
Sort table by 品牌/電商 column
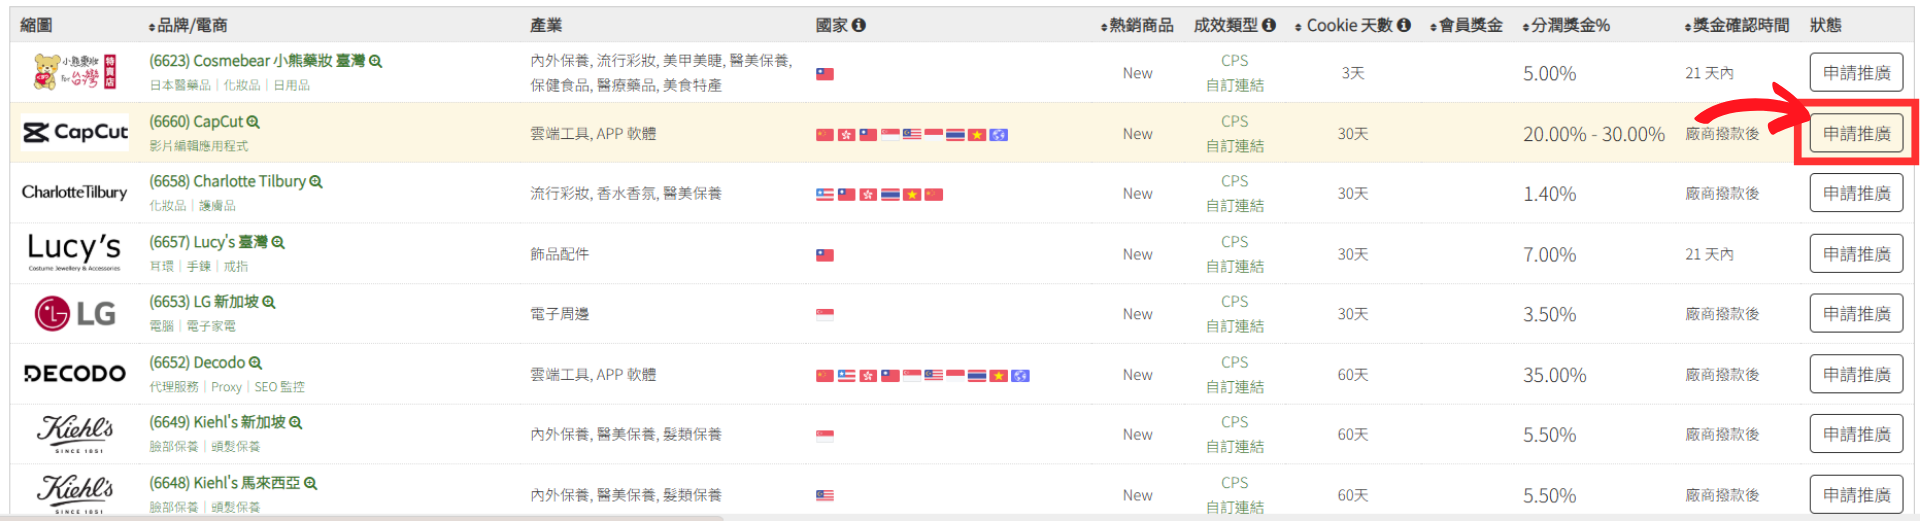[x=187, y=25]
